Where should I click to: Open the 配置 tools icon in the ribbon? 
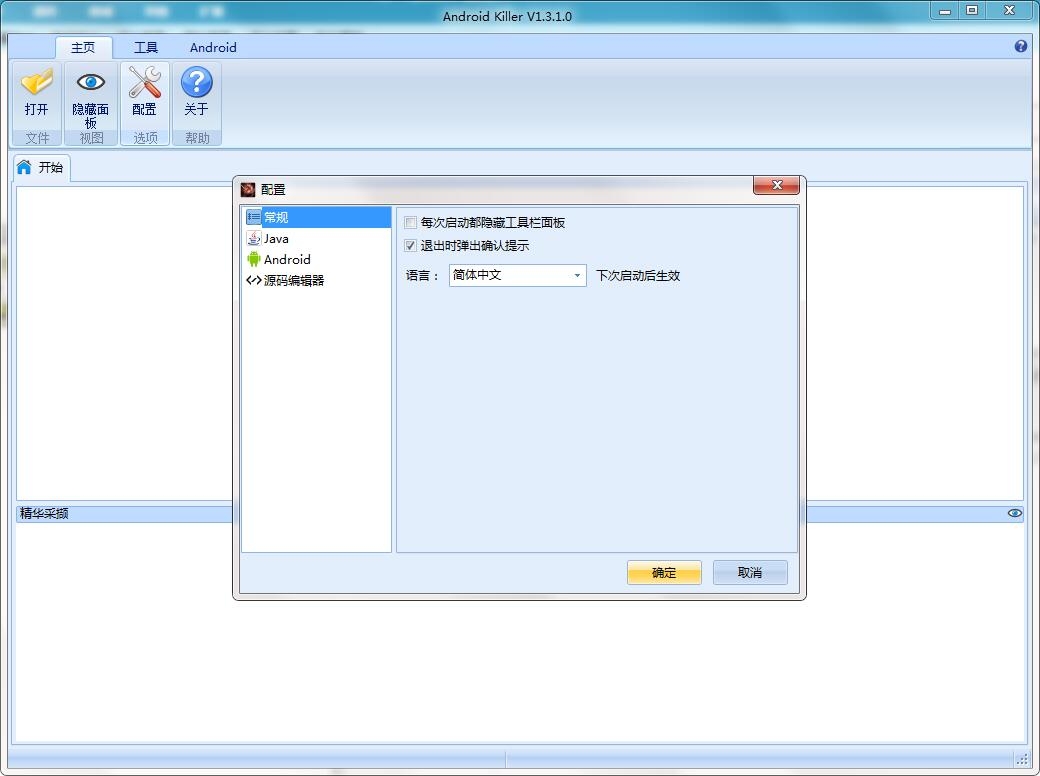coord(145,82)
